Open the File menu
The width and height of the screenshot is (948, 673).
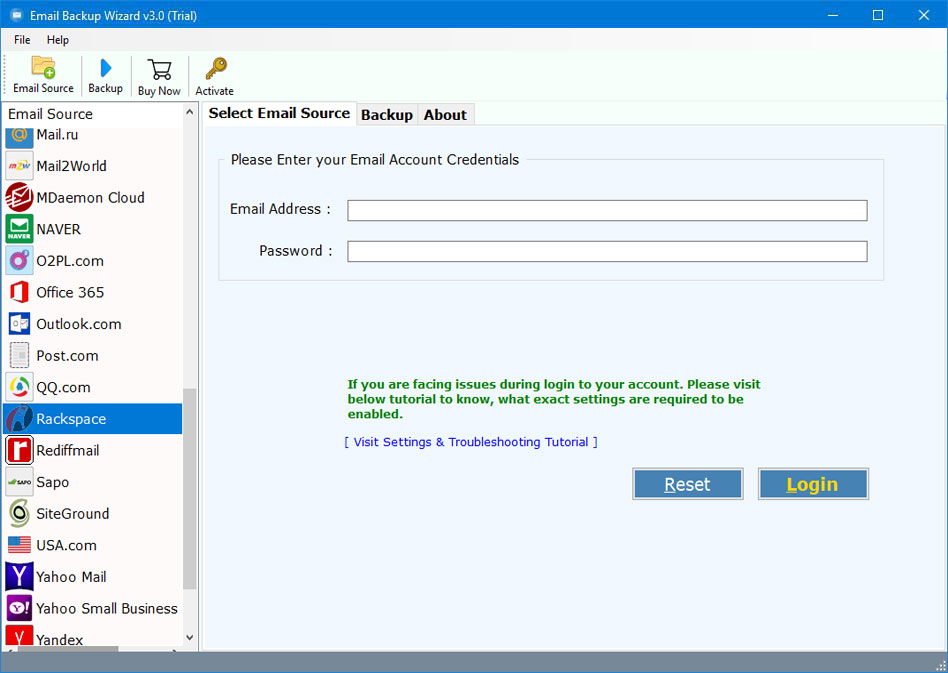(22, 40)
